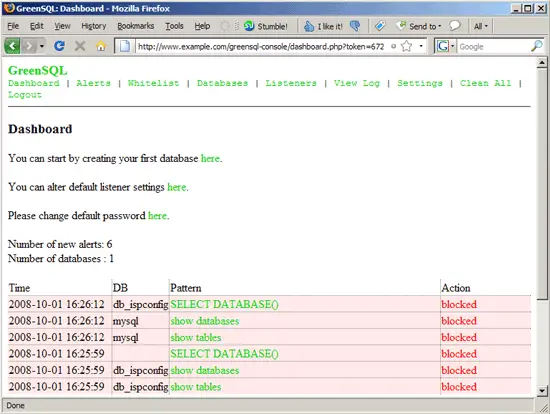Viewport: 550px width, 414px height.
Task: Click the Stop loading X icon
Action: coord(80,46)
